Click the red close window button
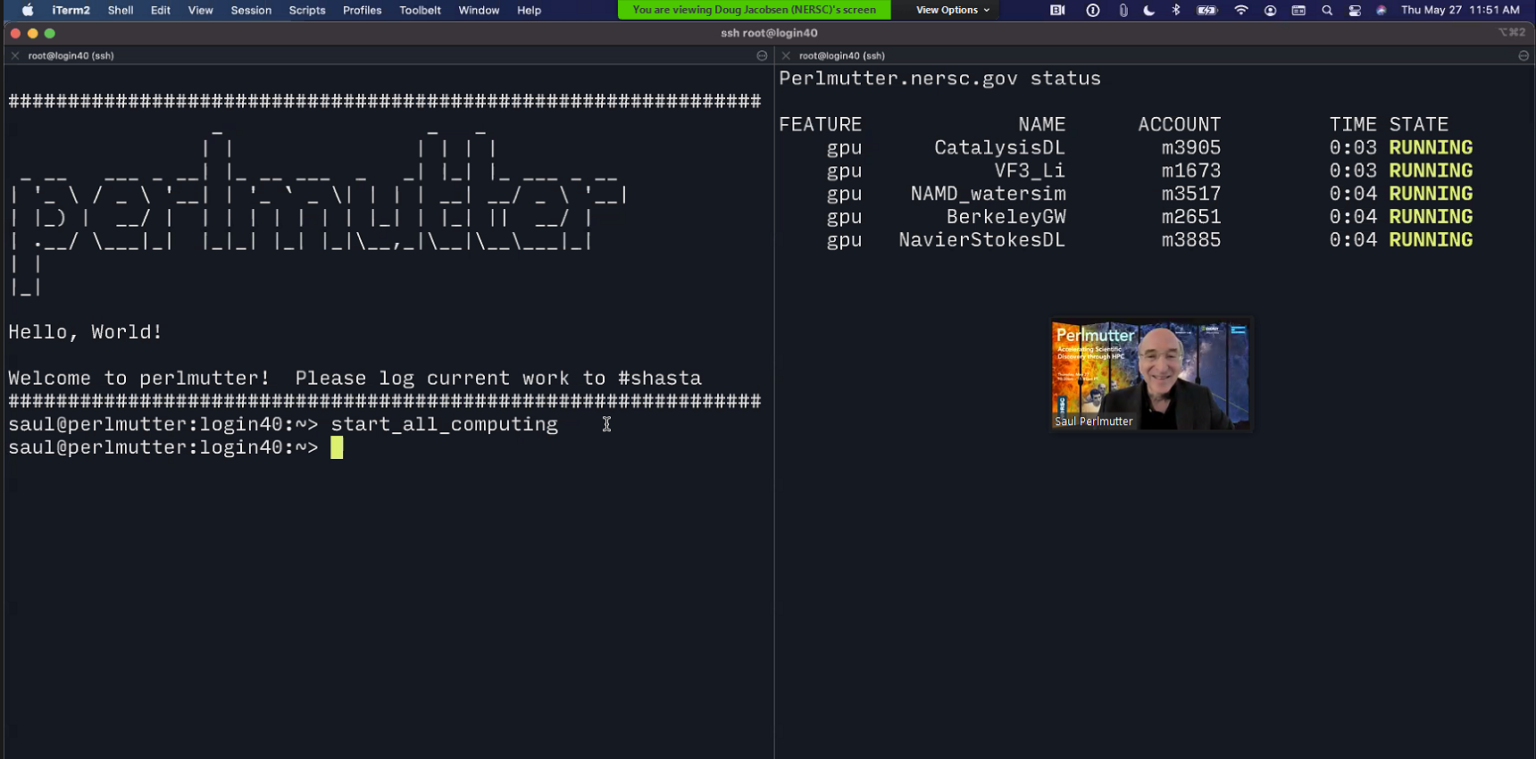Viewport: 1536px width, 759px height. [15, 33]
